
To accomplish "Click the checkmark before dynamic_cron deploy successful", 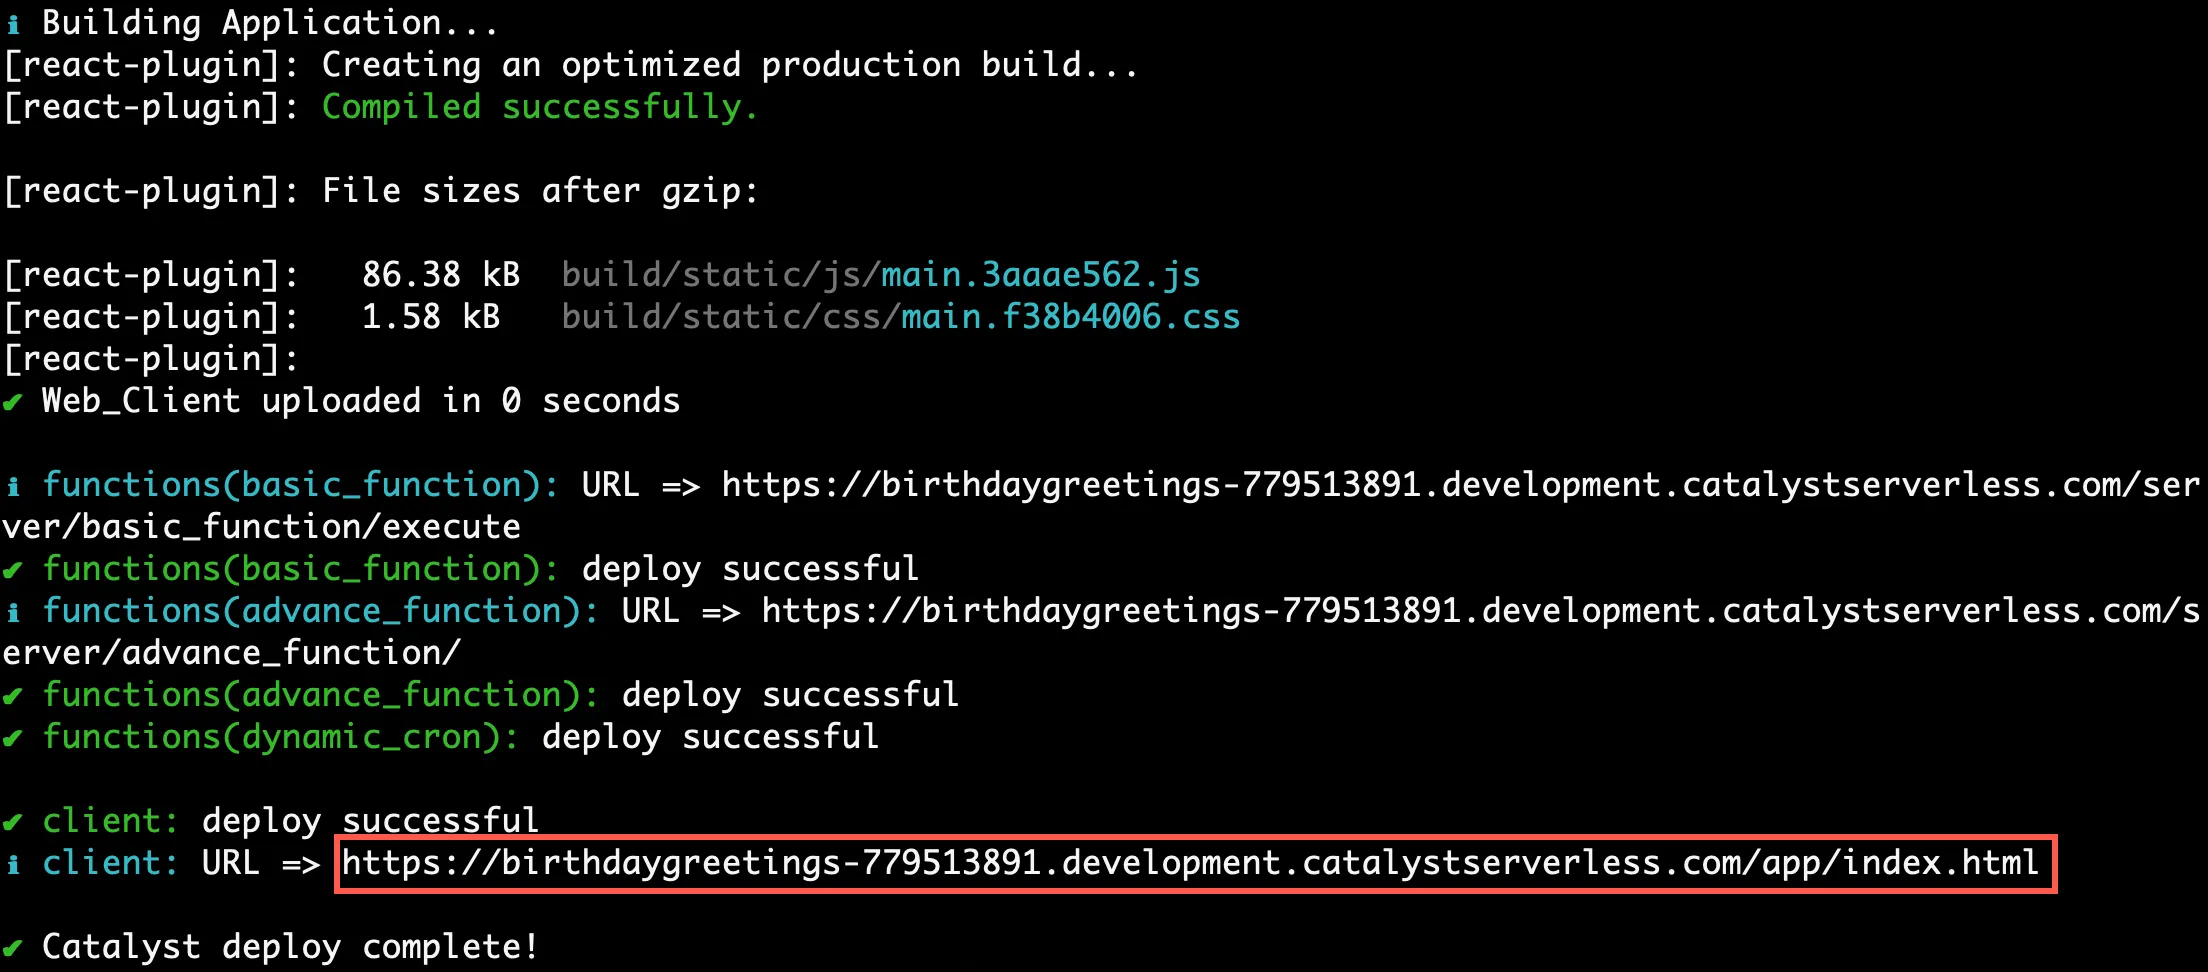I will click(x=12, y=738).
